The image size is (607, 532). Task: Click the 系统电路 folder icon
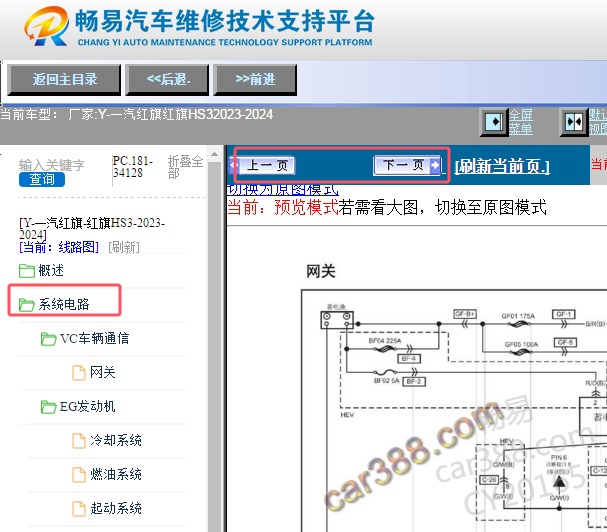click(27, 305)
